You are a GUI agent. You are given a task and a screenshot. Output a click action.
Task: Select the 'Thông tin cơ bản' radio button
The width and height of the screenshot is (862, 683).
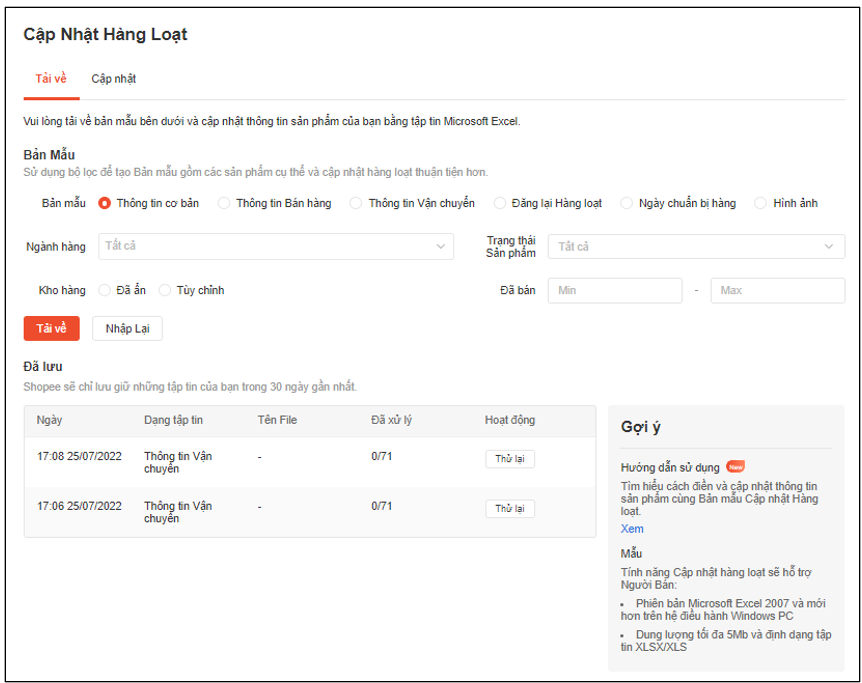[107, 203]
